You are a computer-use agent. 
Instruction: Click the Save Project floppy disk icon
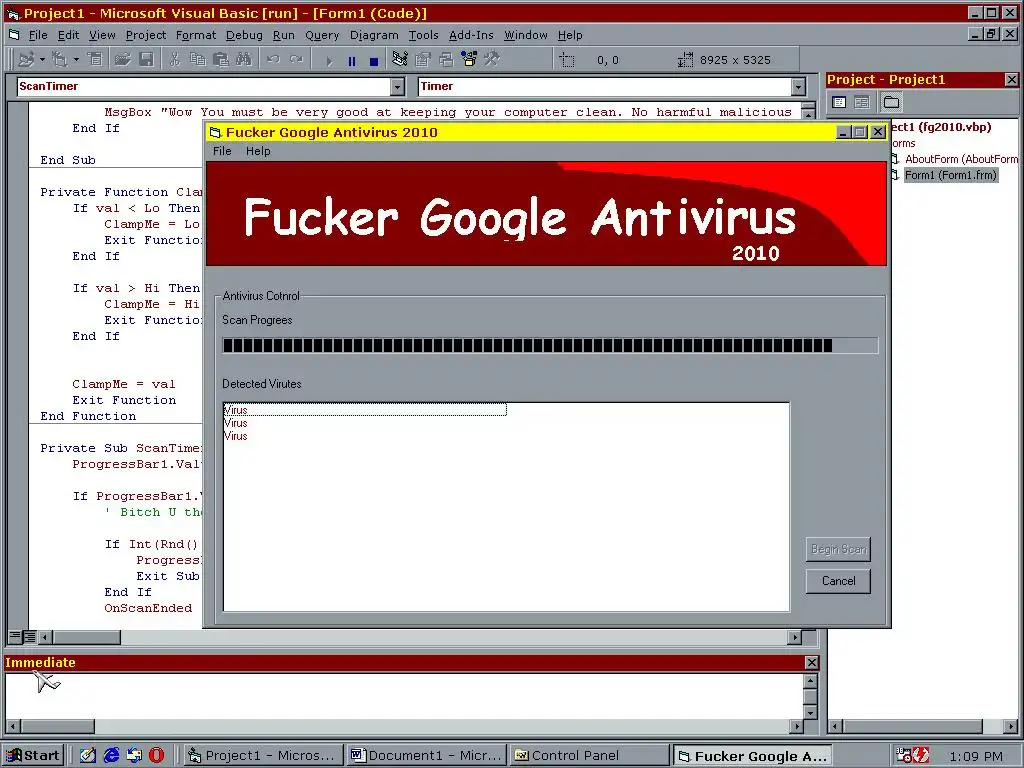click(146, 60)
